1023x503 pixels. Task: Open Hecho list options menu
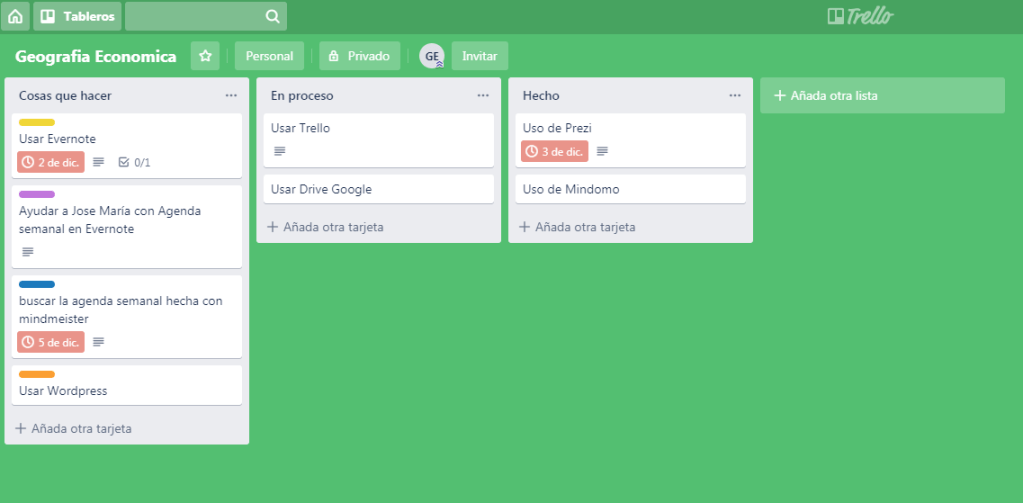[735, 95]
